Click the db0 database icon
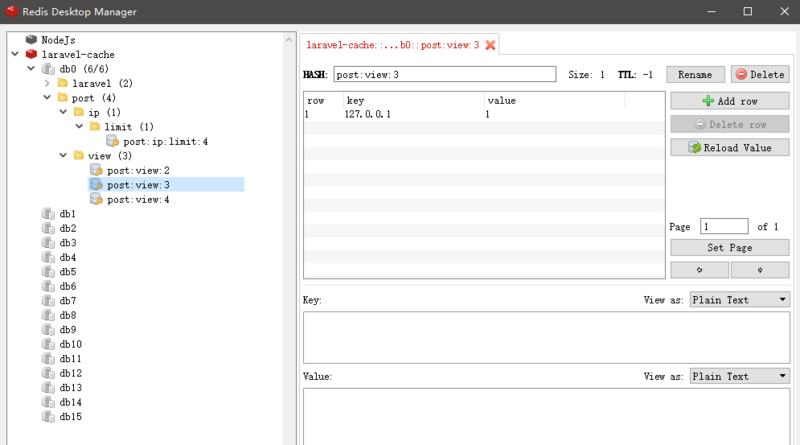 [x=48, y=69]
